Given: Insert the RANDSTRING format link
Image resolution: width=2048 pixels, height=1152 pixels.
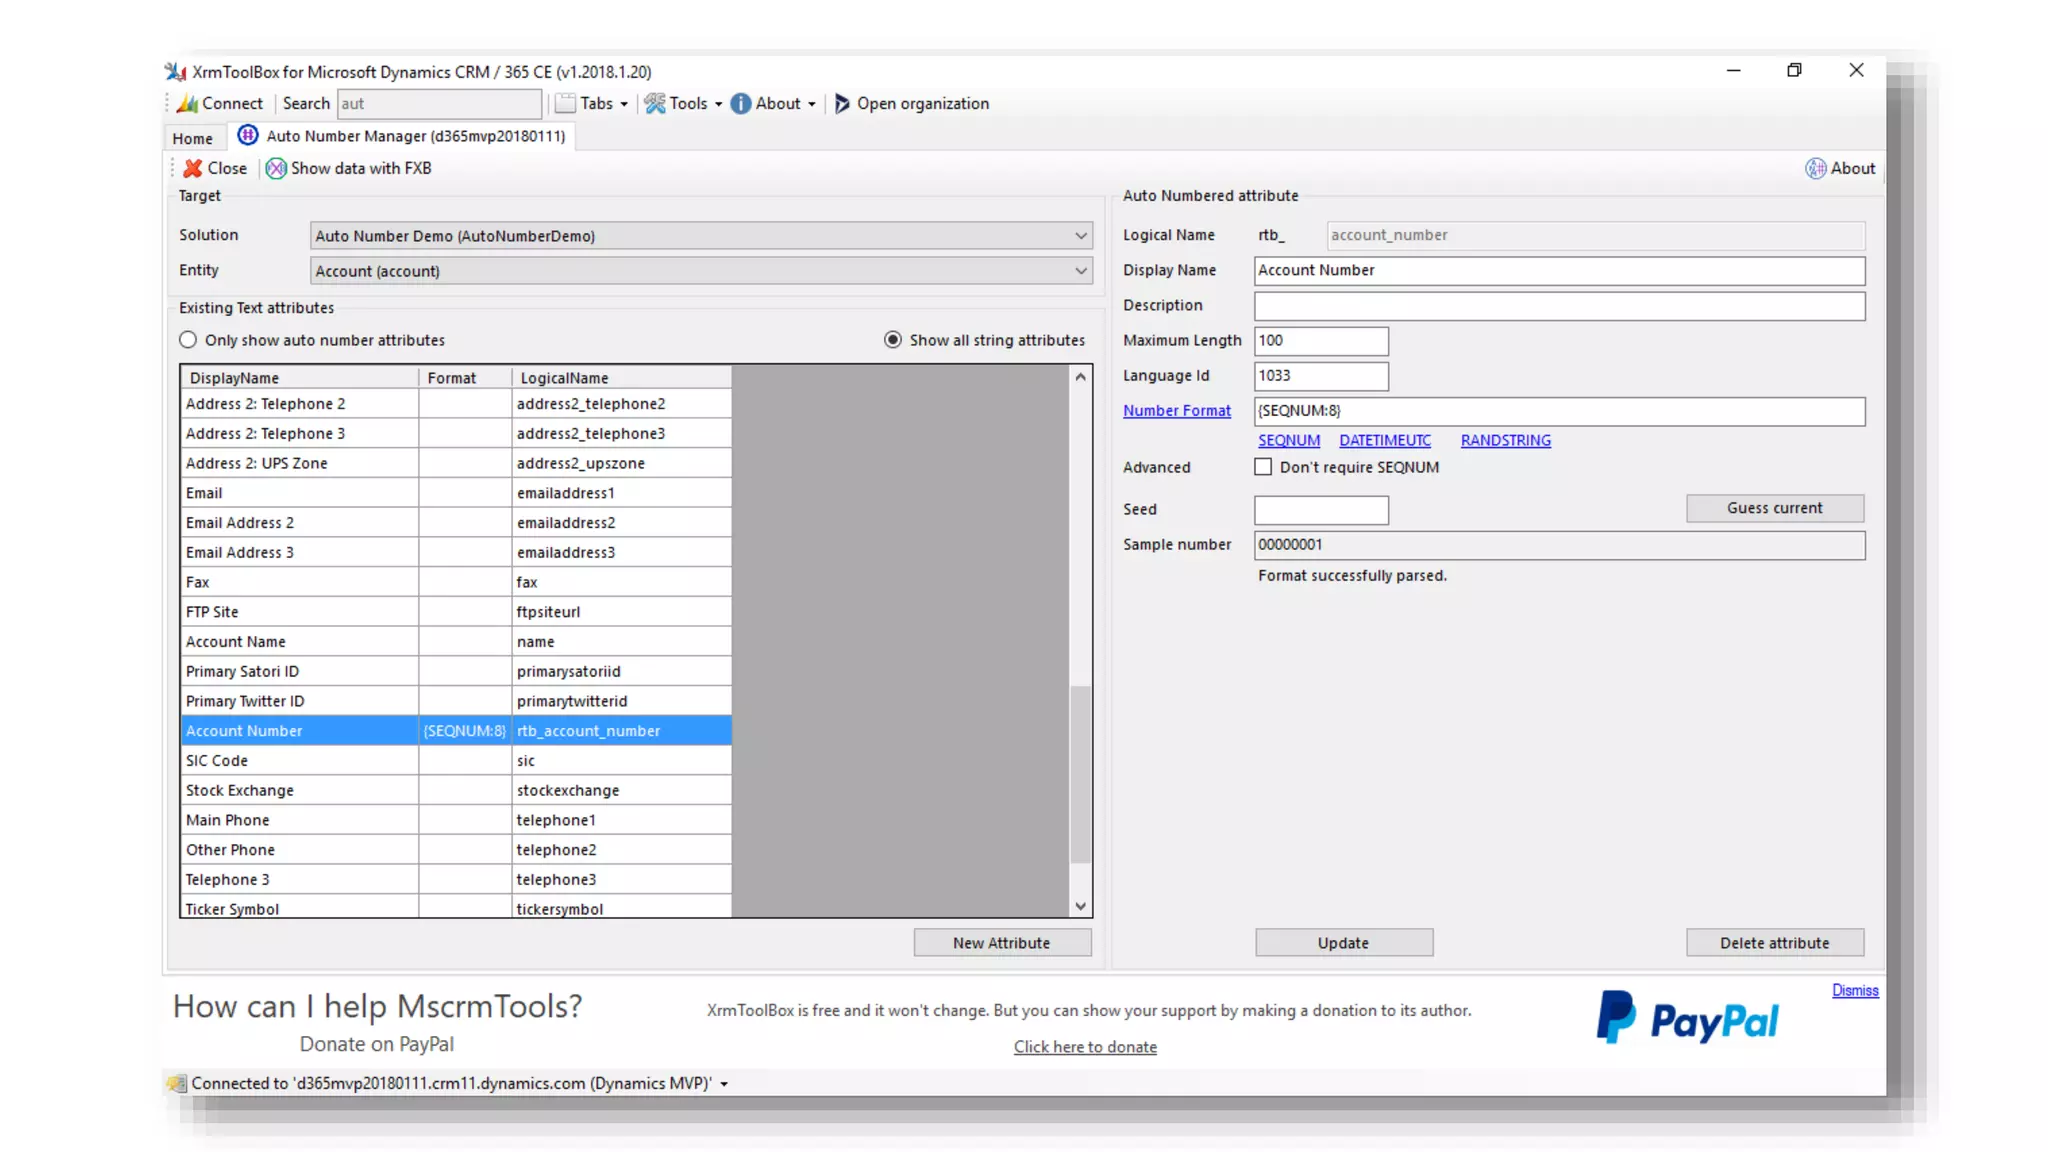Looking at the screenshot, I should (x=1505, y=440).
